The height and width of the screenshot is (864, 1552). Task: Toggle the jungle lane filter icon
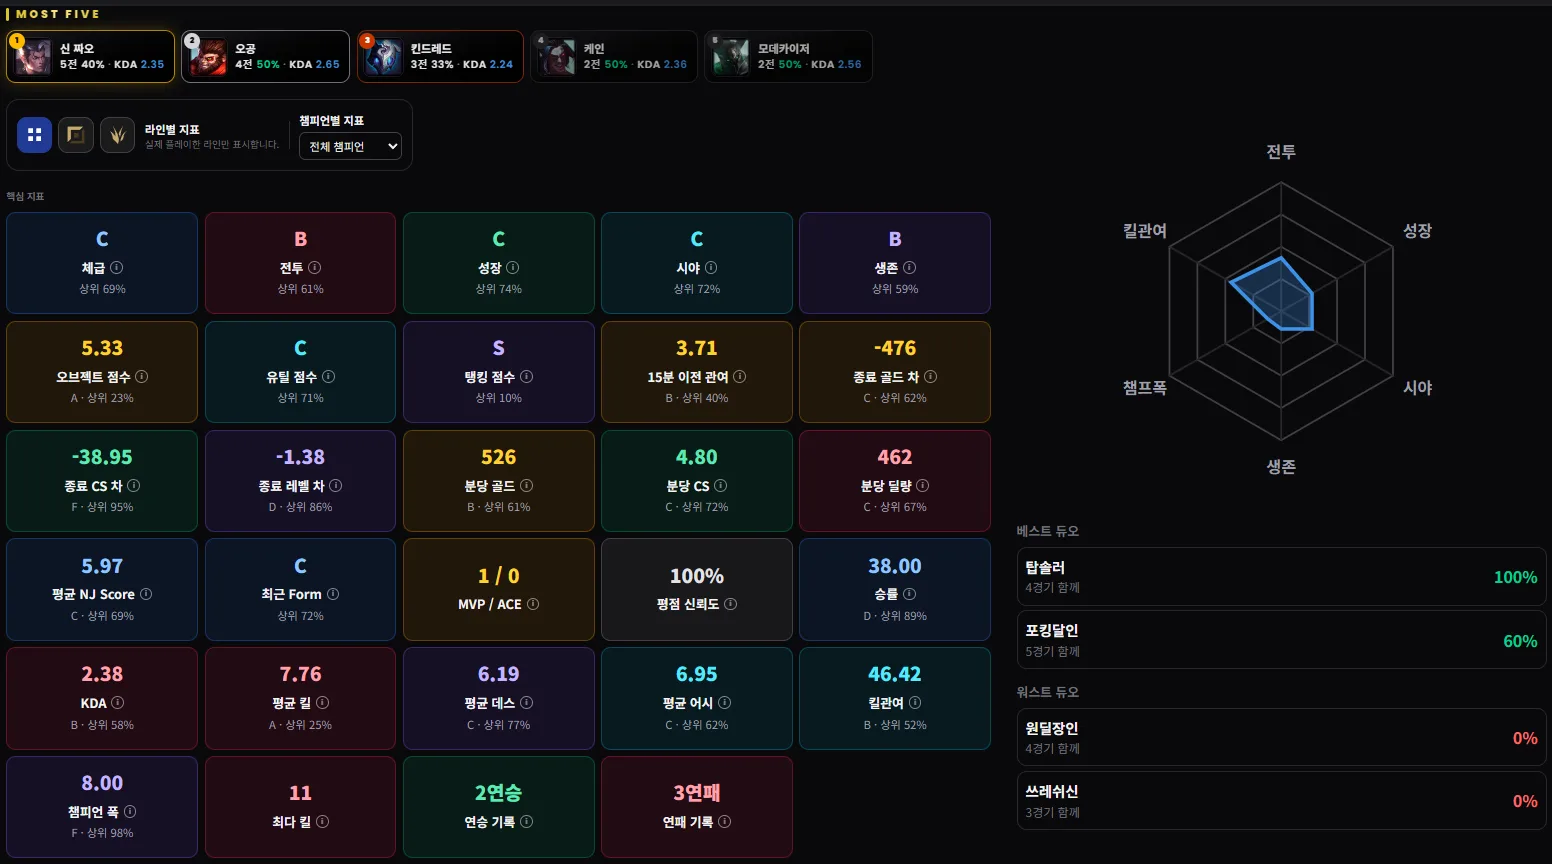click(x=117, y=135)
